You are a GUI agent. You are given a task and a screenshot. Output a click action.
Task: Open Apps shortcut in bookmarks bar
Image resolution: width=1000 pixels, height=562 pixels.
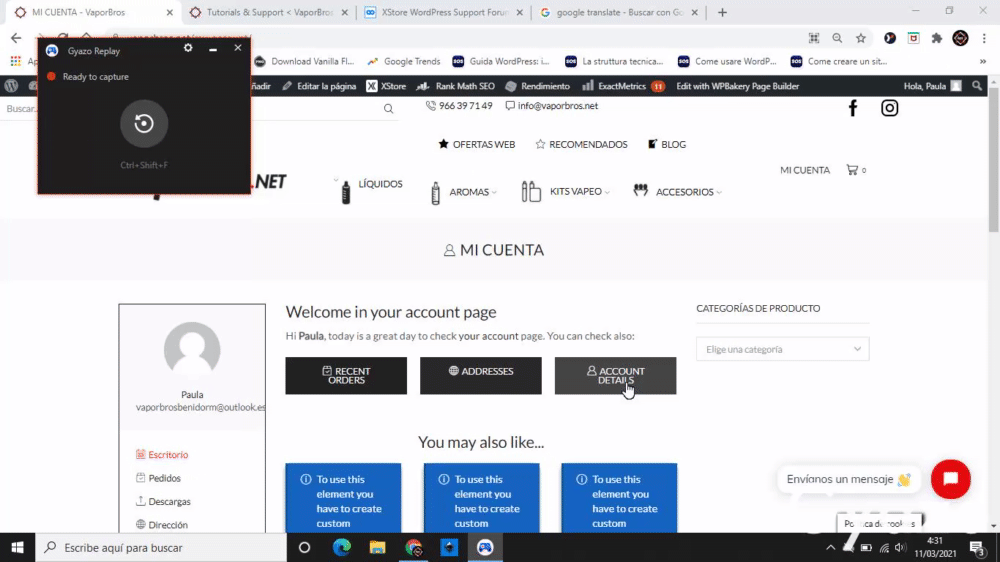click(x=16, y=61)
